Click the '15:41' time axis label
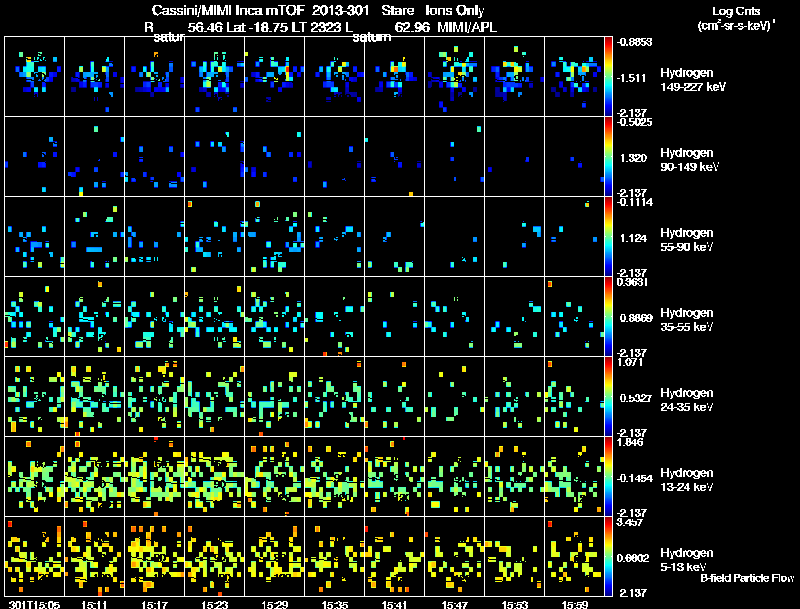Image resolution: width=800 pixels, height=609 pixels. 394,604
